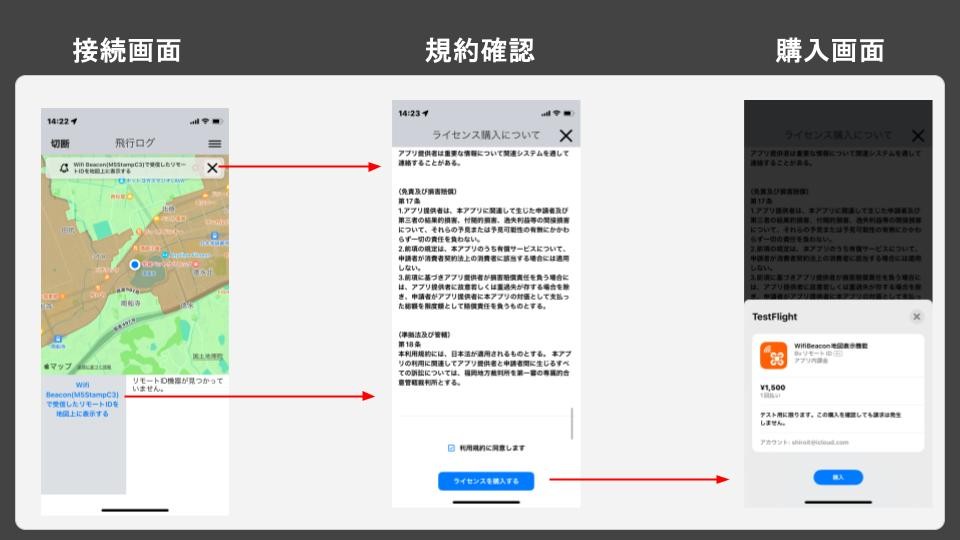Click the dimmed close X behind purchase sheet
The image size is (960, 540).
coord(917,136)
